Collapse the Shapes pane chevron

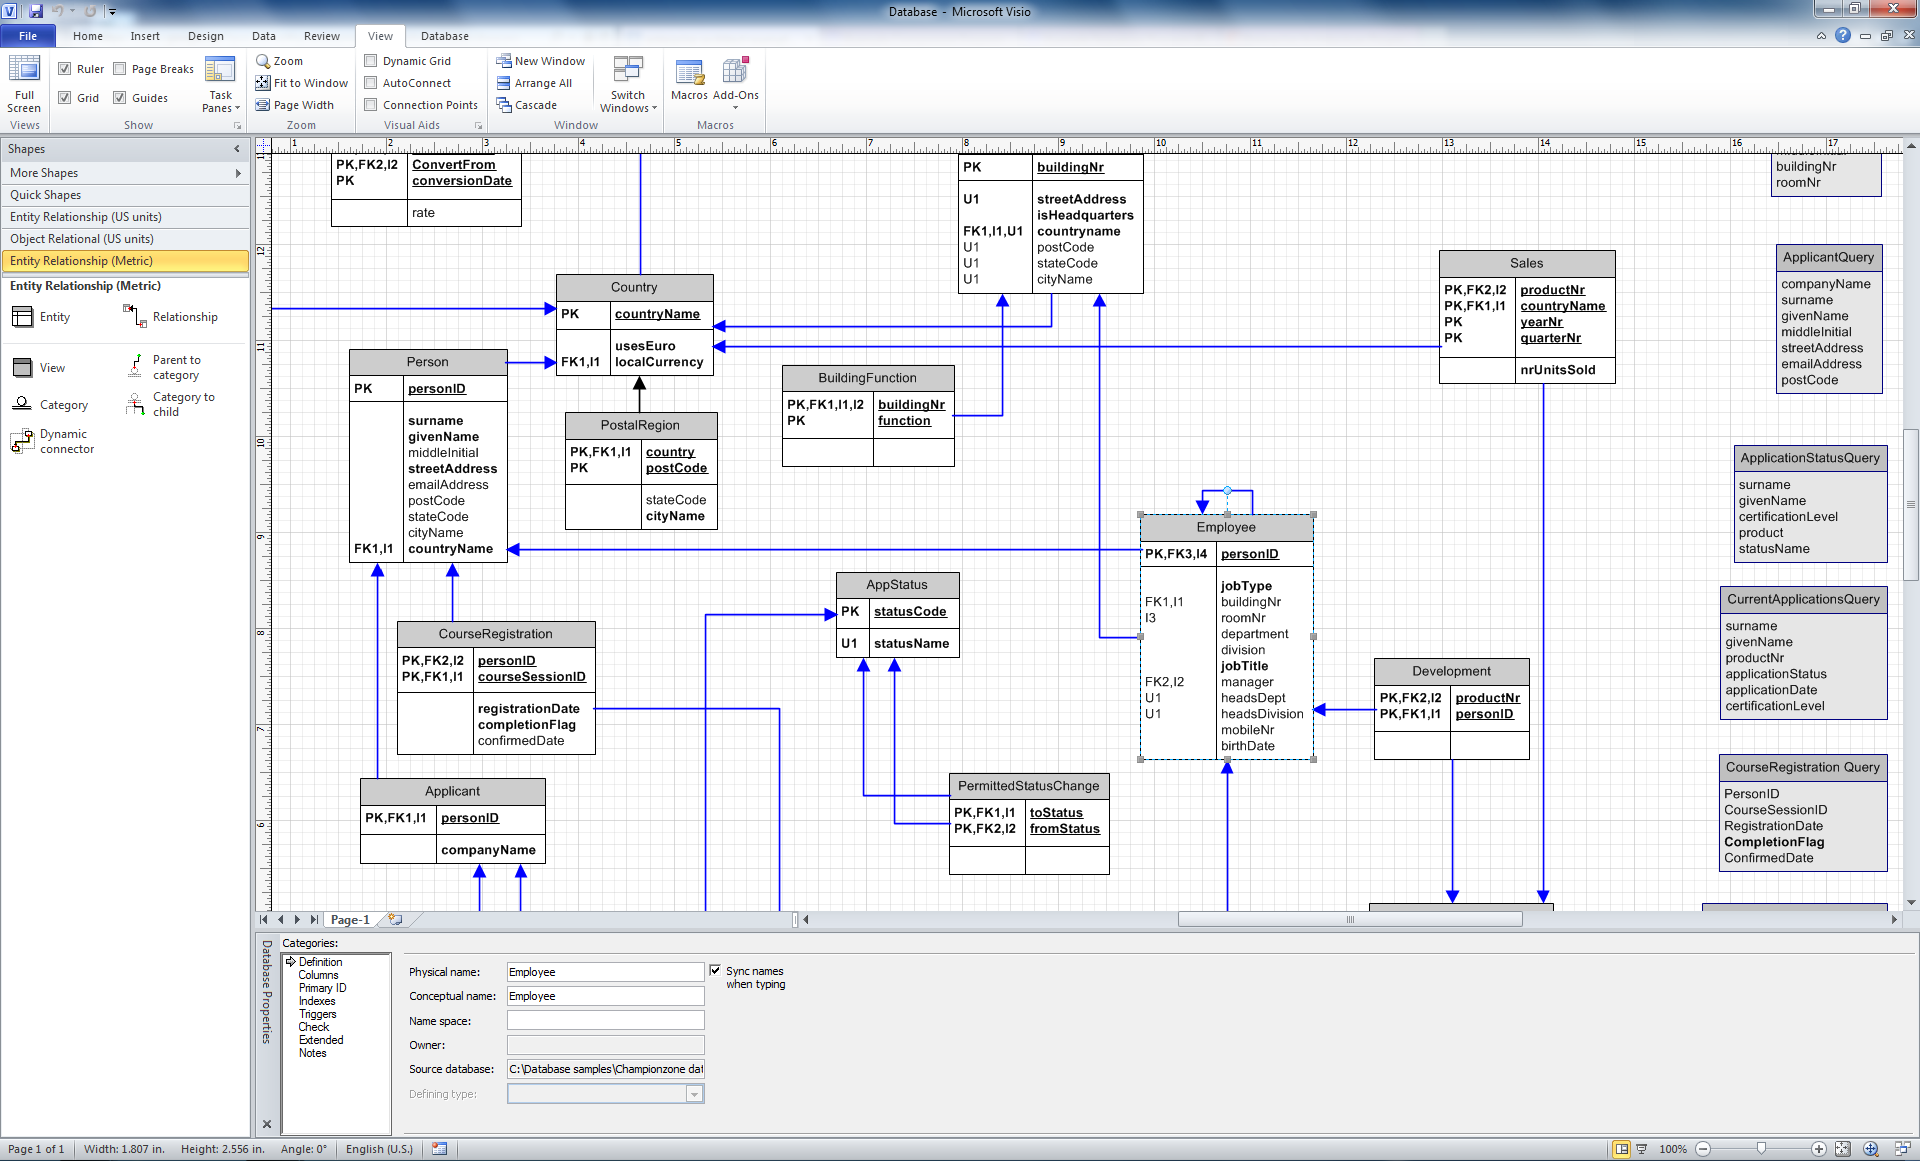[x=237, y=149]
